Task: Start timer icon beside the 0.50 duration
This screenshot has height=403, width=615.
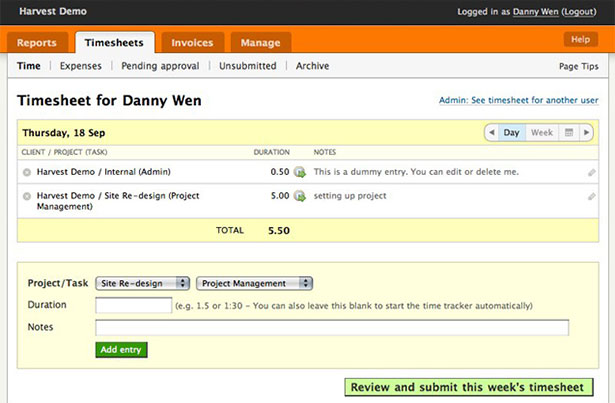Action: click(x=300, y=172)
